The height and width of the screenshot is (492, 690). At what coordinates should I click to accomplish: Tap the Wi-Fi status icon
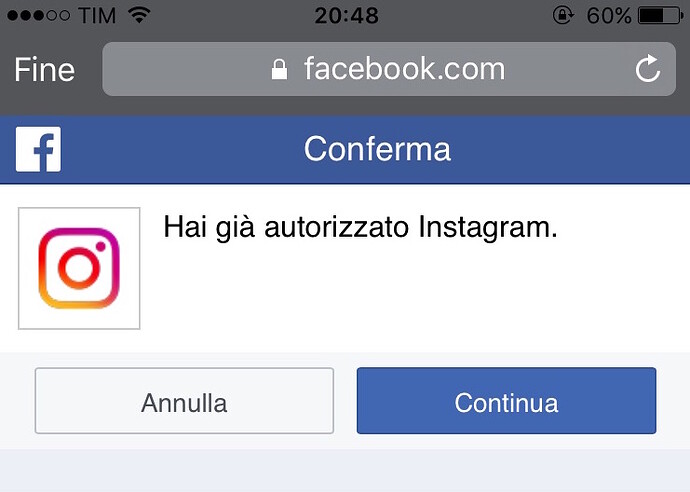pyautogui.click(x=139, y=15)
